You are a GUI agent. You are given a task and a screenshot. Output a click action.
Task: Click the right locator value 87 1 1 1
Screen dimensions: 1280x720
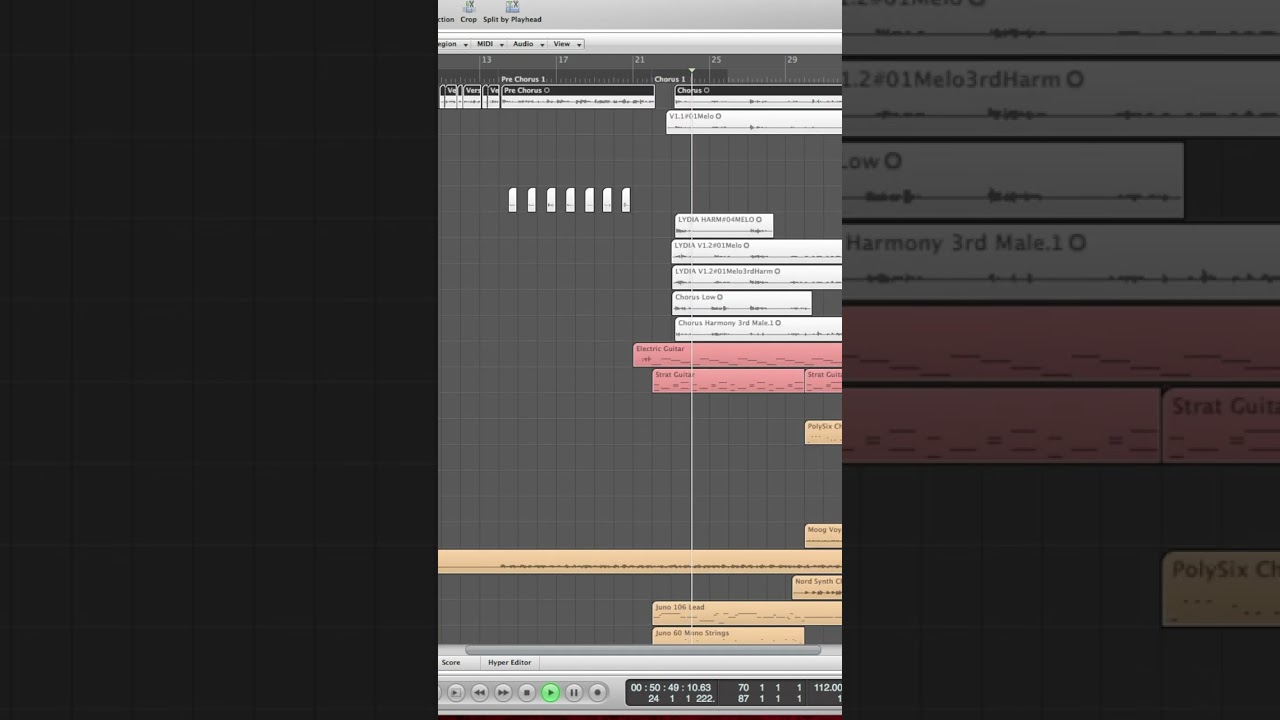(x=770, y=698)
